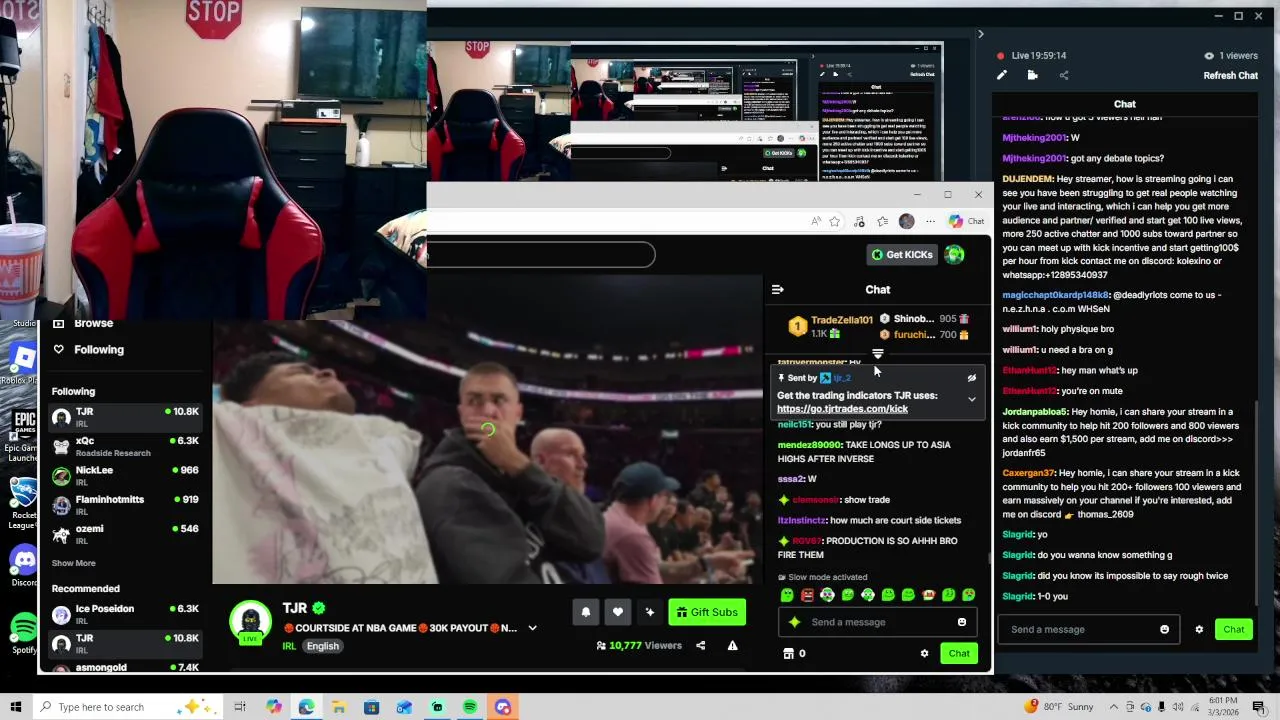This screenshot has height=720, width=1280.
Task: Expand the pinned message chevron
Action: click(x=971, y=400)
